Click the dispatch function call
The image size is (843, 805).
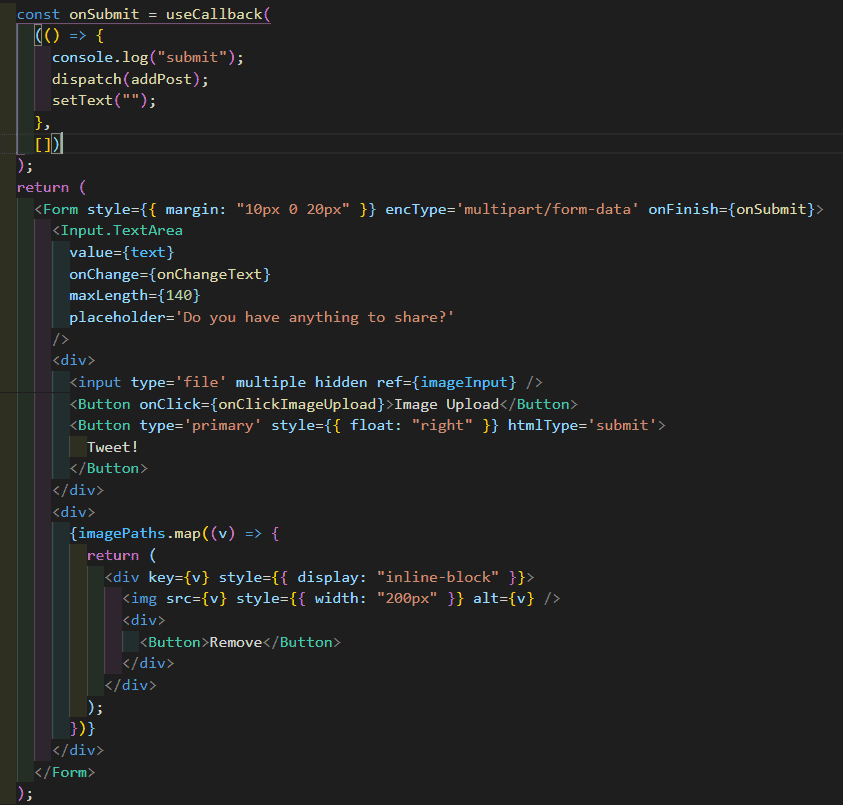87,79
